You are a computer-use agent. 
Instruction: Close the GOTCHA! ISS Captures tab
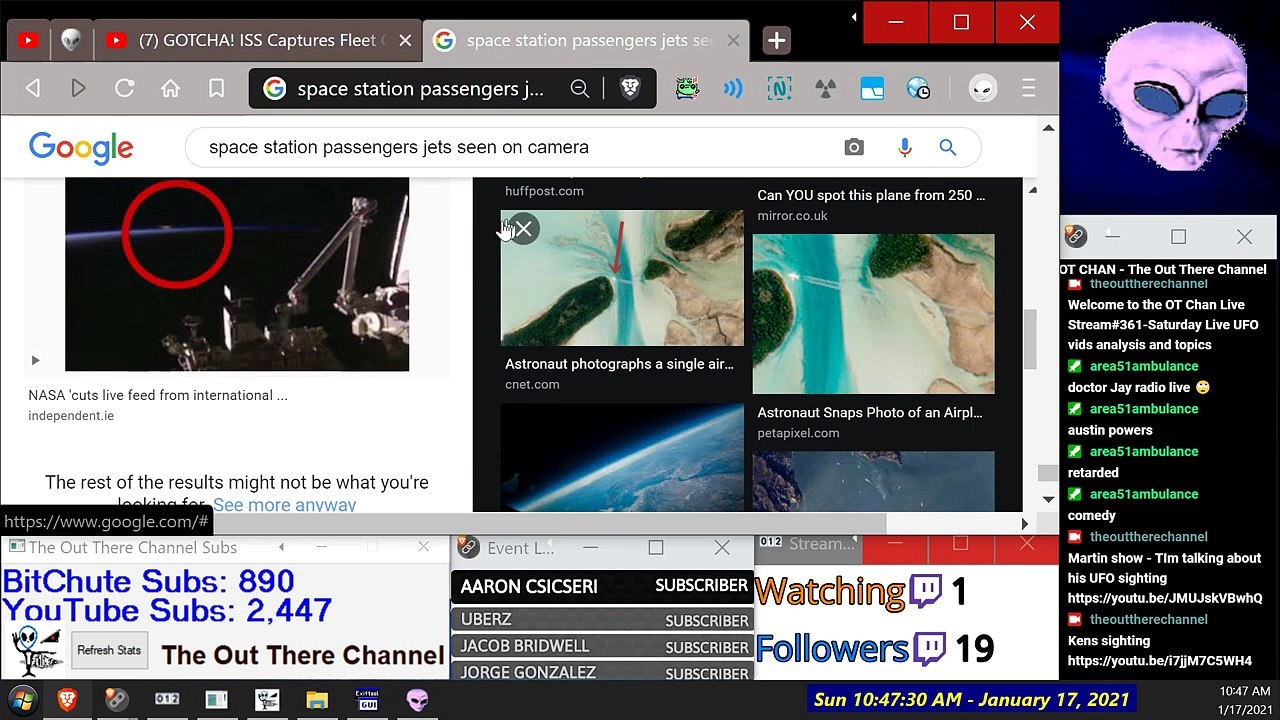point(405,41)
